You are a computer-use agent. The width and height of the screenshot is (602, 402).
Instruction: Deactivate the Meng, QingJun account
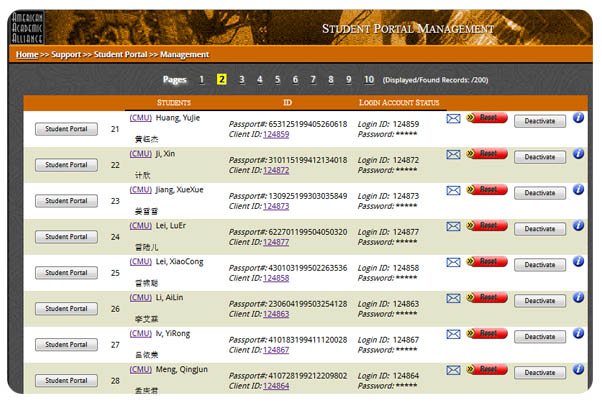(540, 373)
